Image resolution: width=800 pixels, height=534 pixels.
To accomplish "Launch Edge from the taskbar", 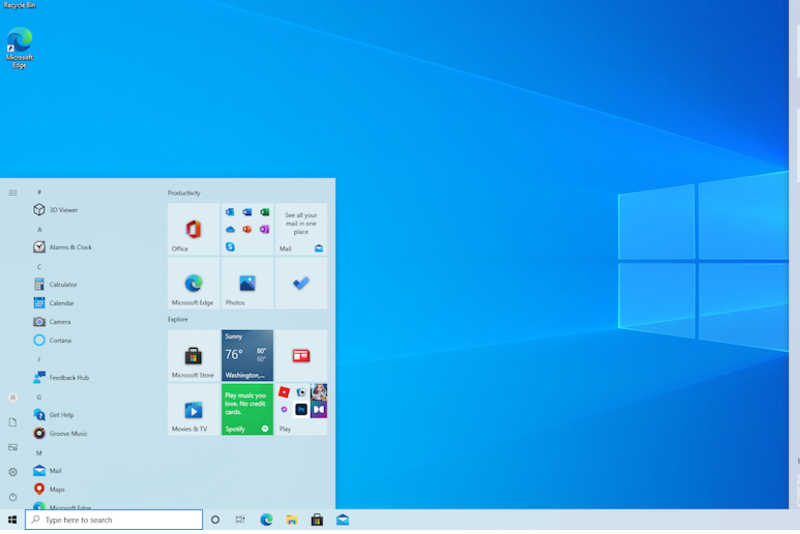I will tap(266, 520).
